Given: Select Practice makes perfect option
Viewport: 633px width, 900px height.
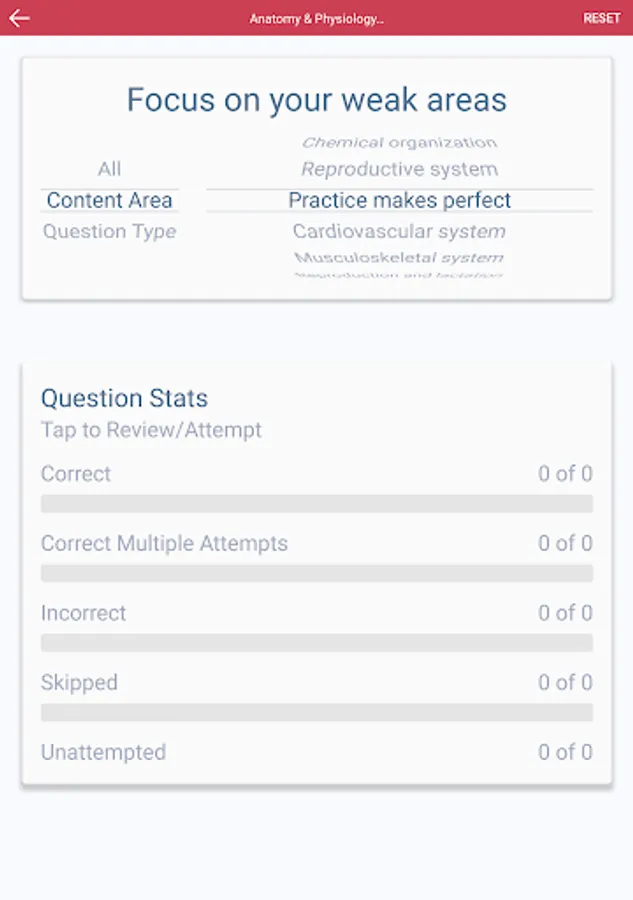Looking at the screenshot, I should pyautogui.click(x=399, y=200).
